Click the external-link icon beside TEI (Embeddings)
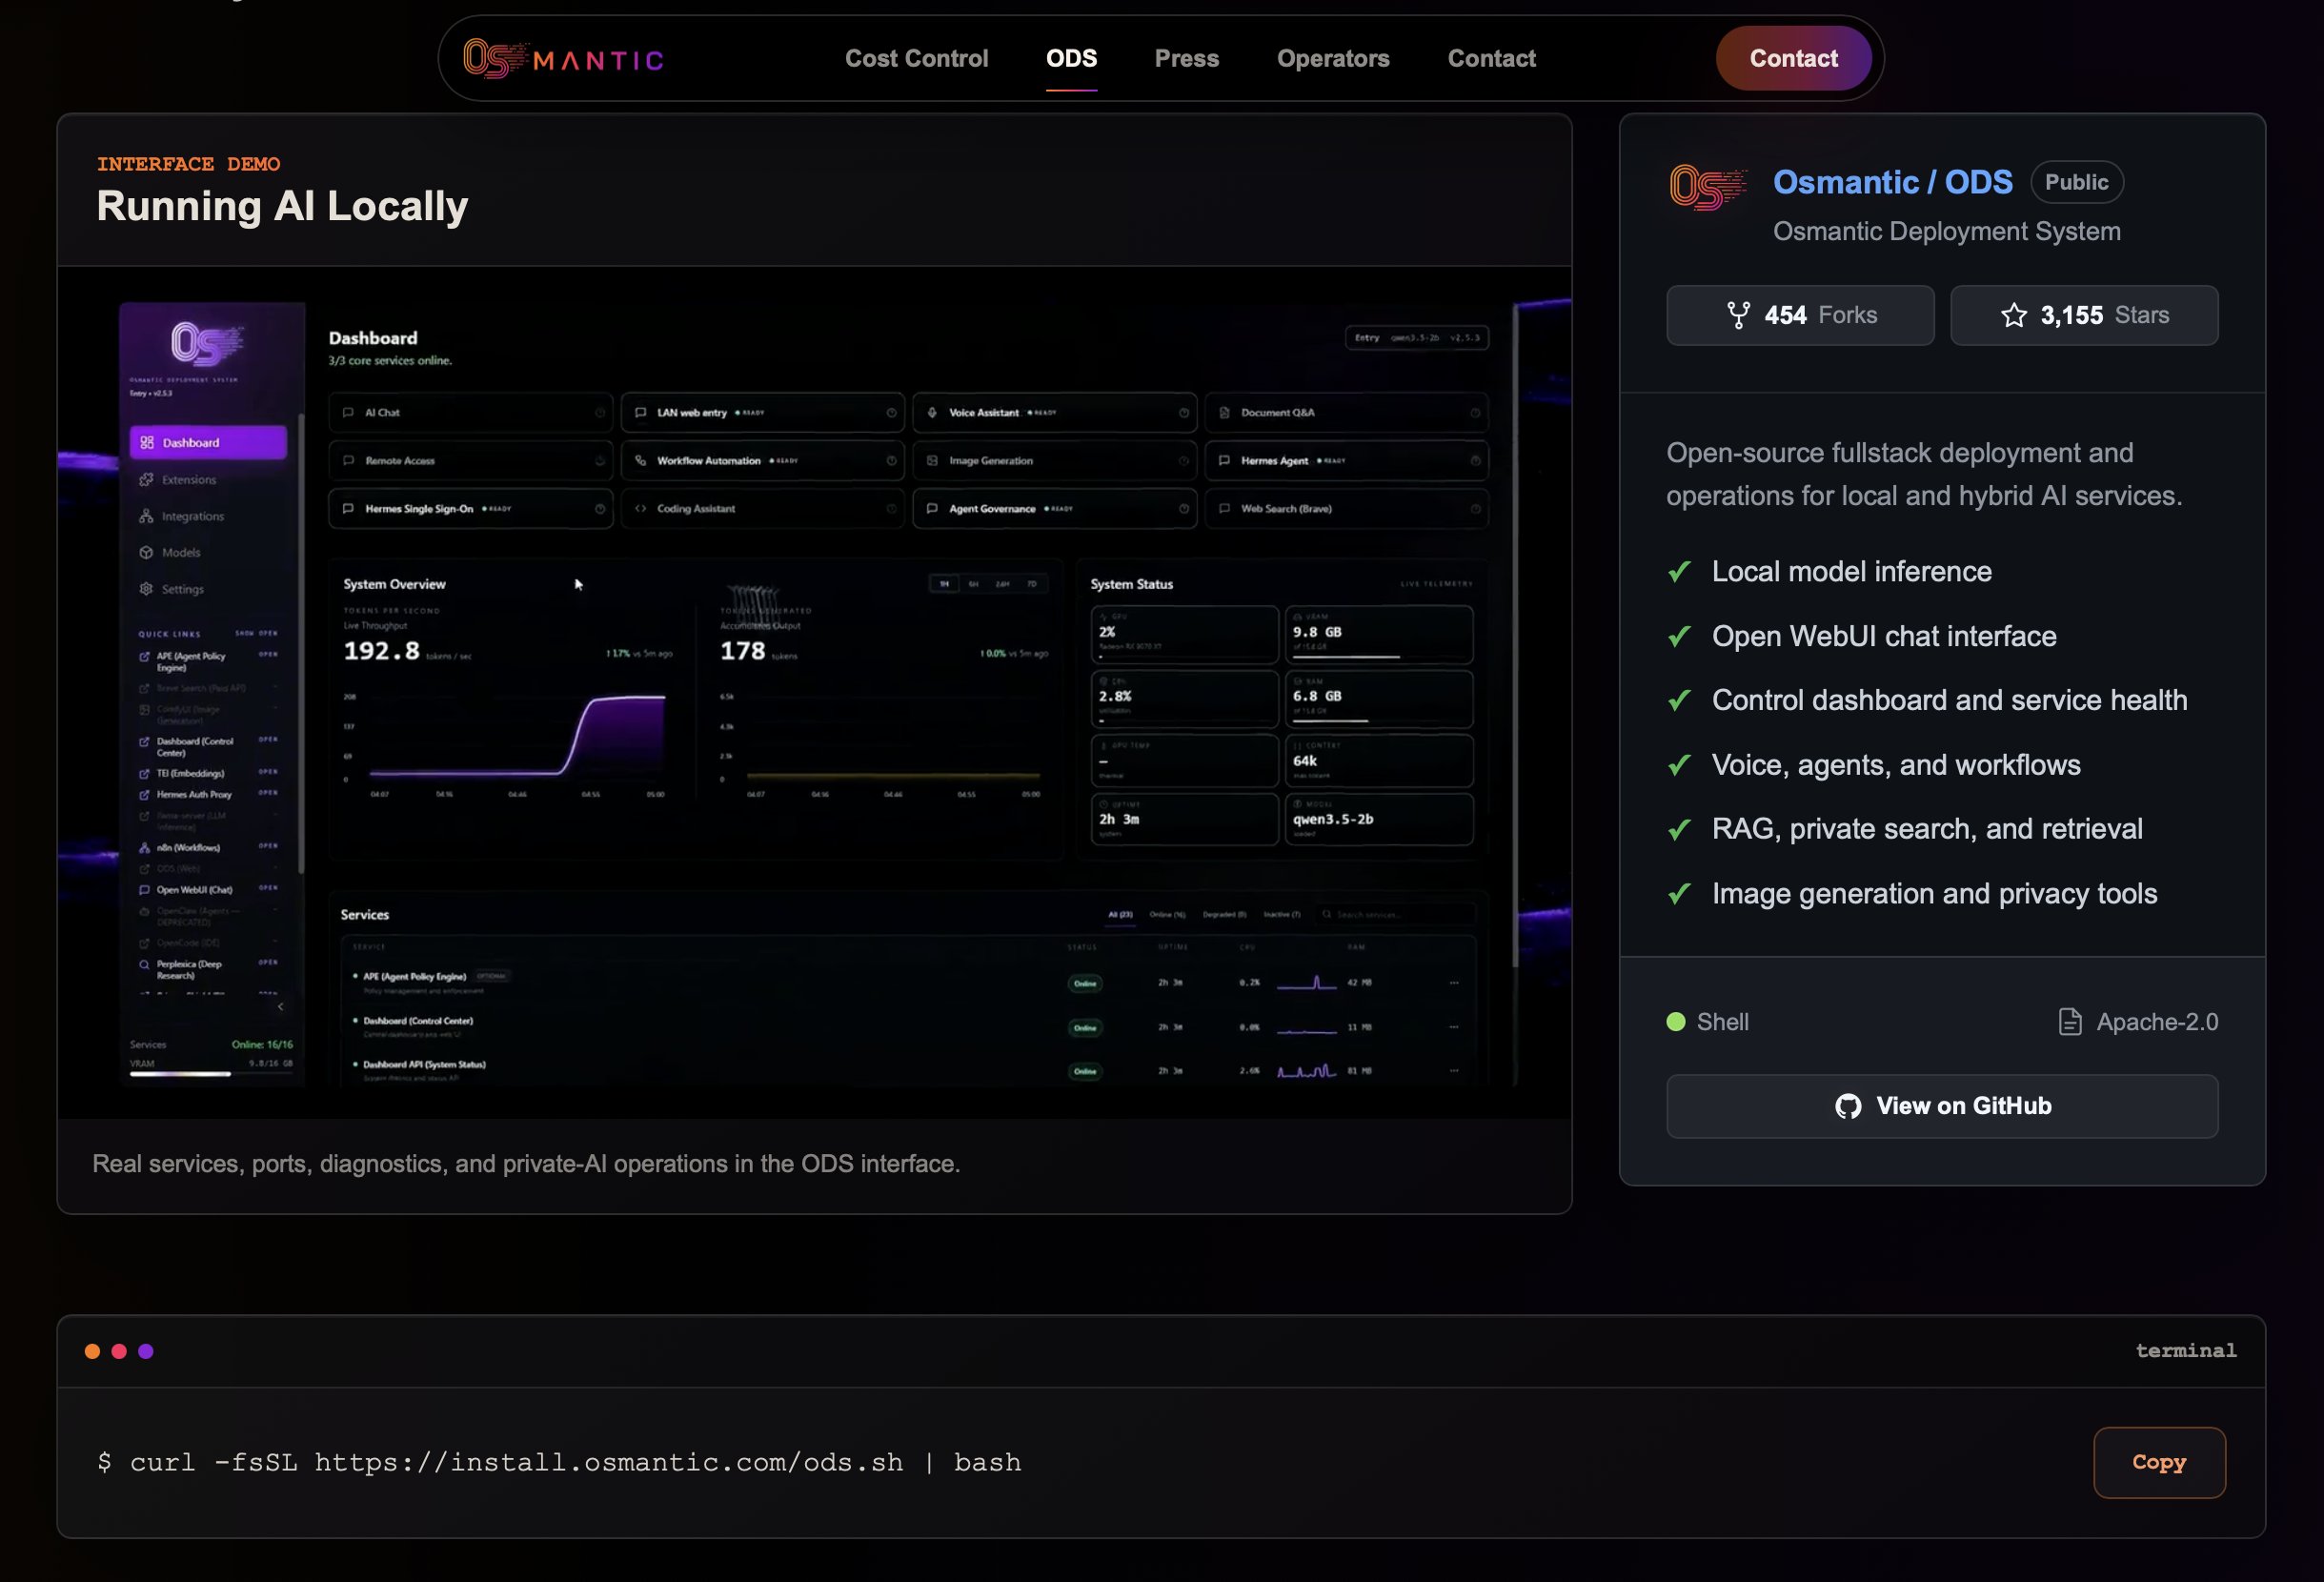2324x1582 pixels. coord(145,773)
